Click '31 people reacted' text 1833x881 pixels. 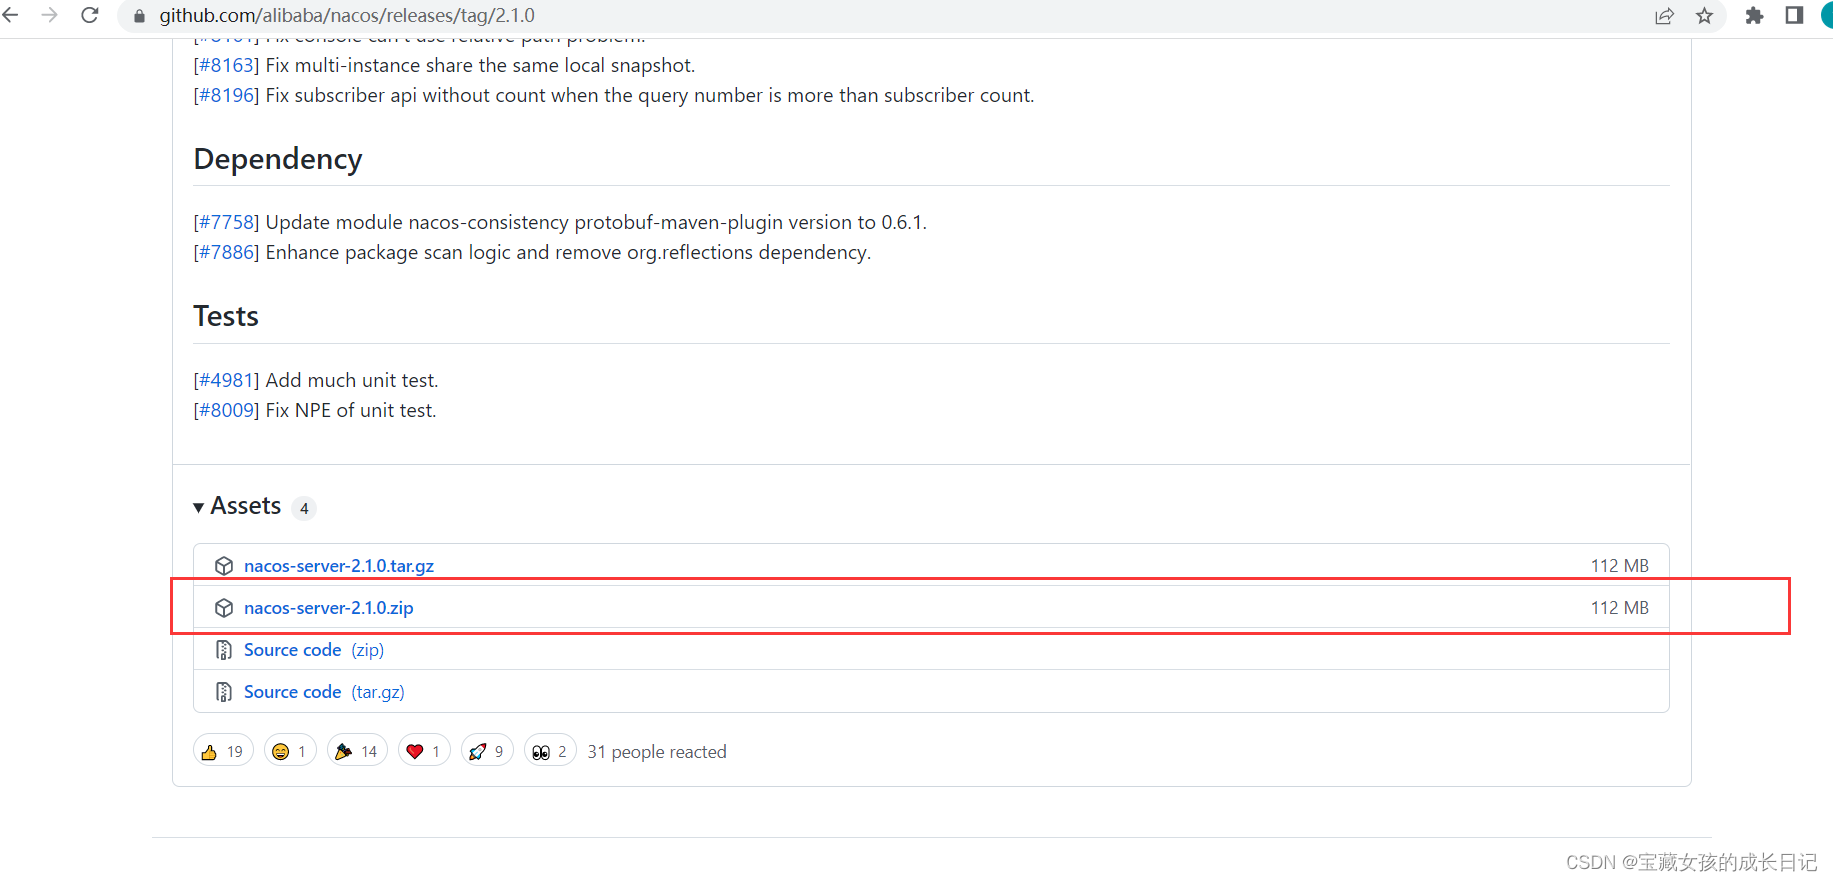click(657, 752)
